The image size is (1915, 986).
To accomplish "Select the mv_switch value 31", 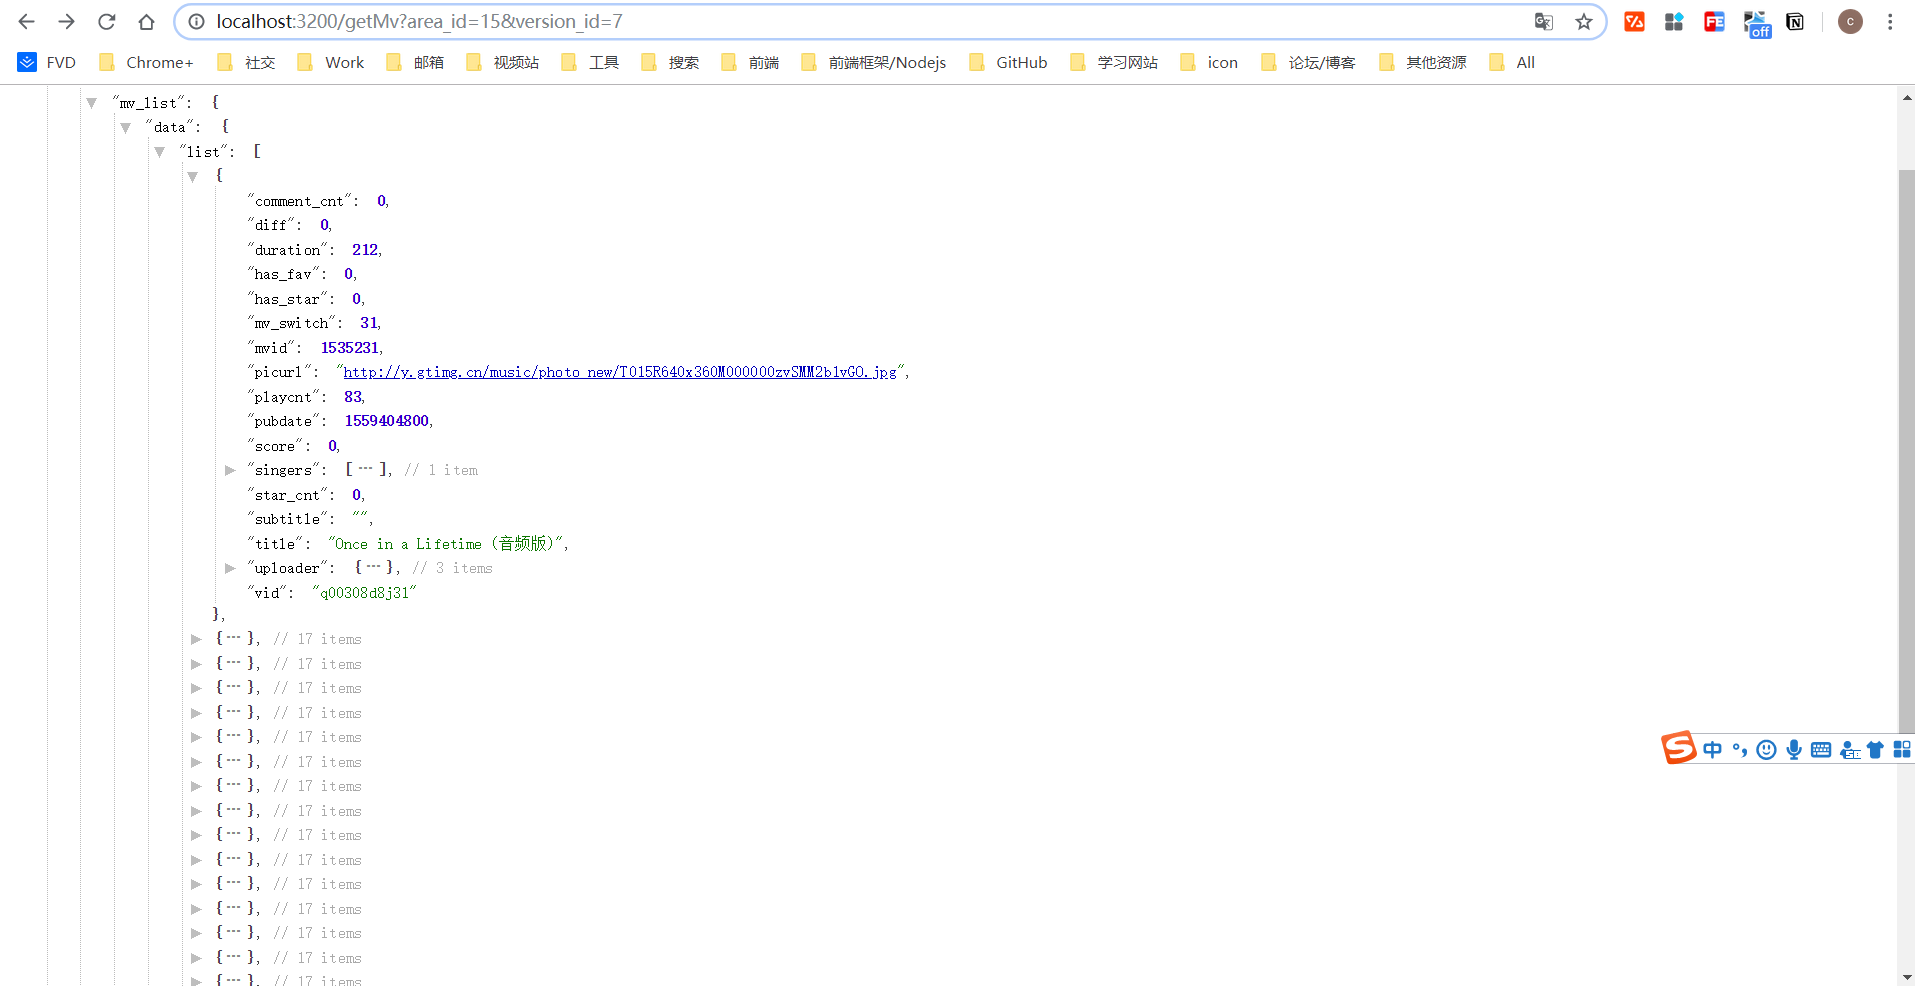I will coord(369,323).
